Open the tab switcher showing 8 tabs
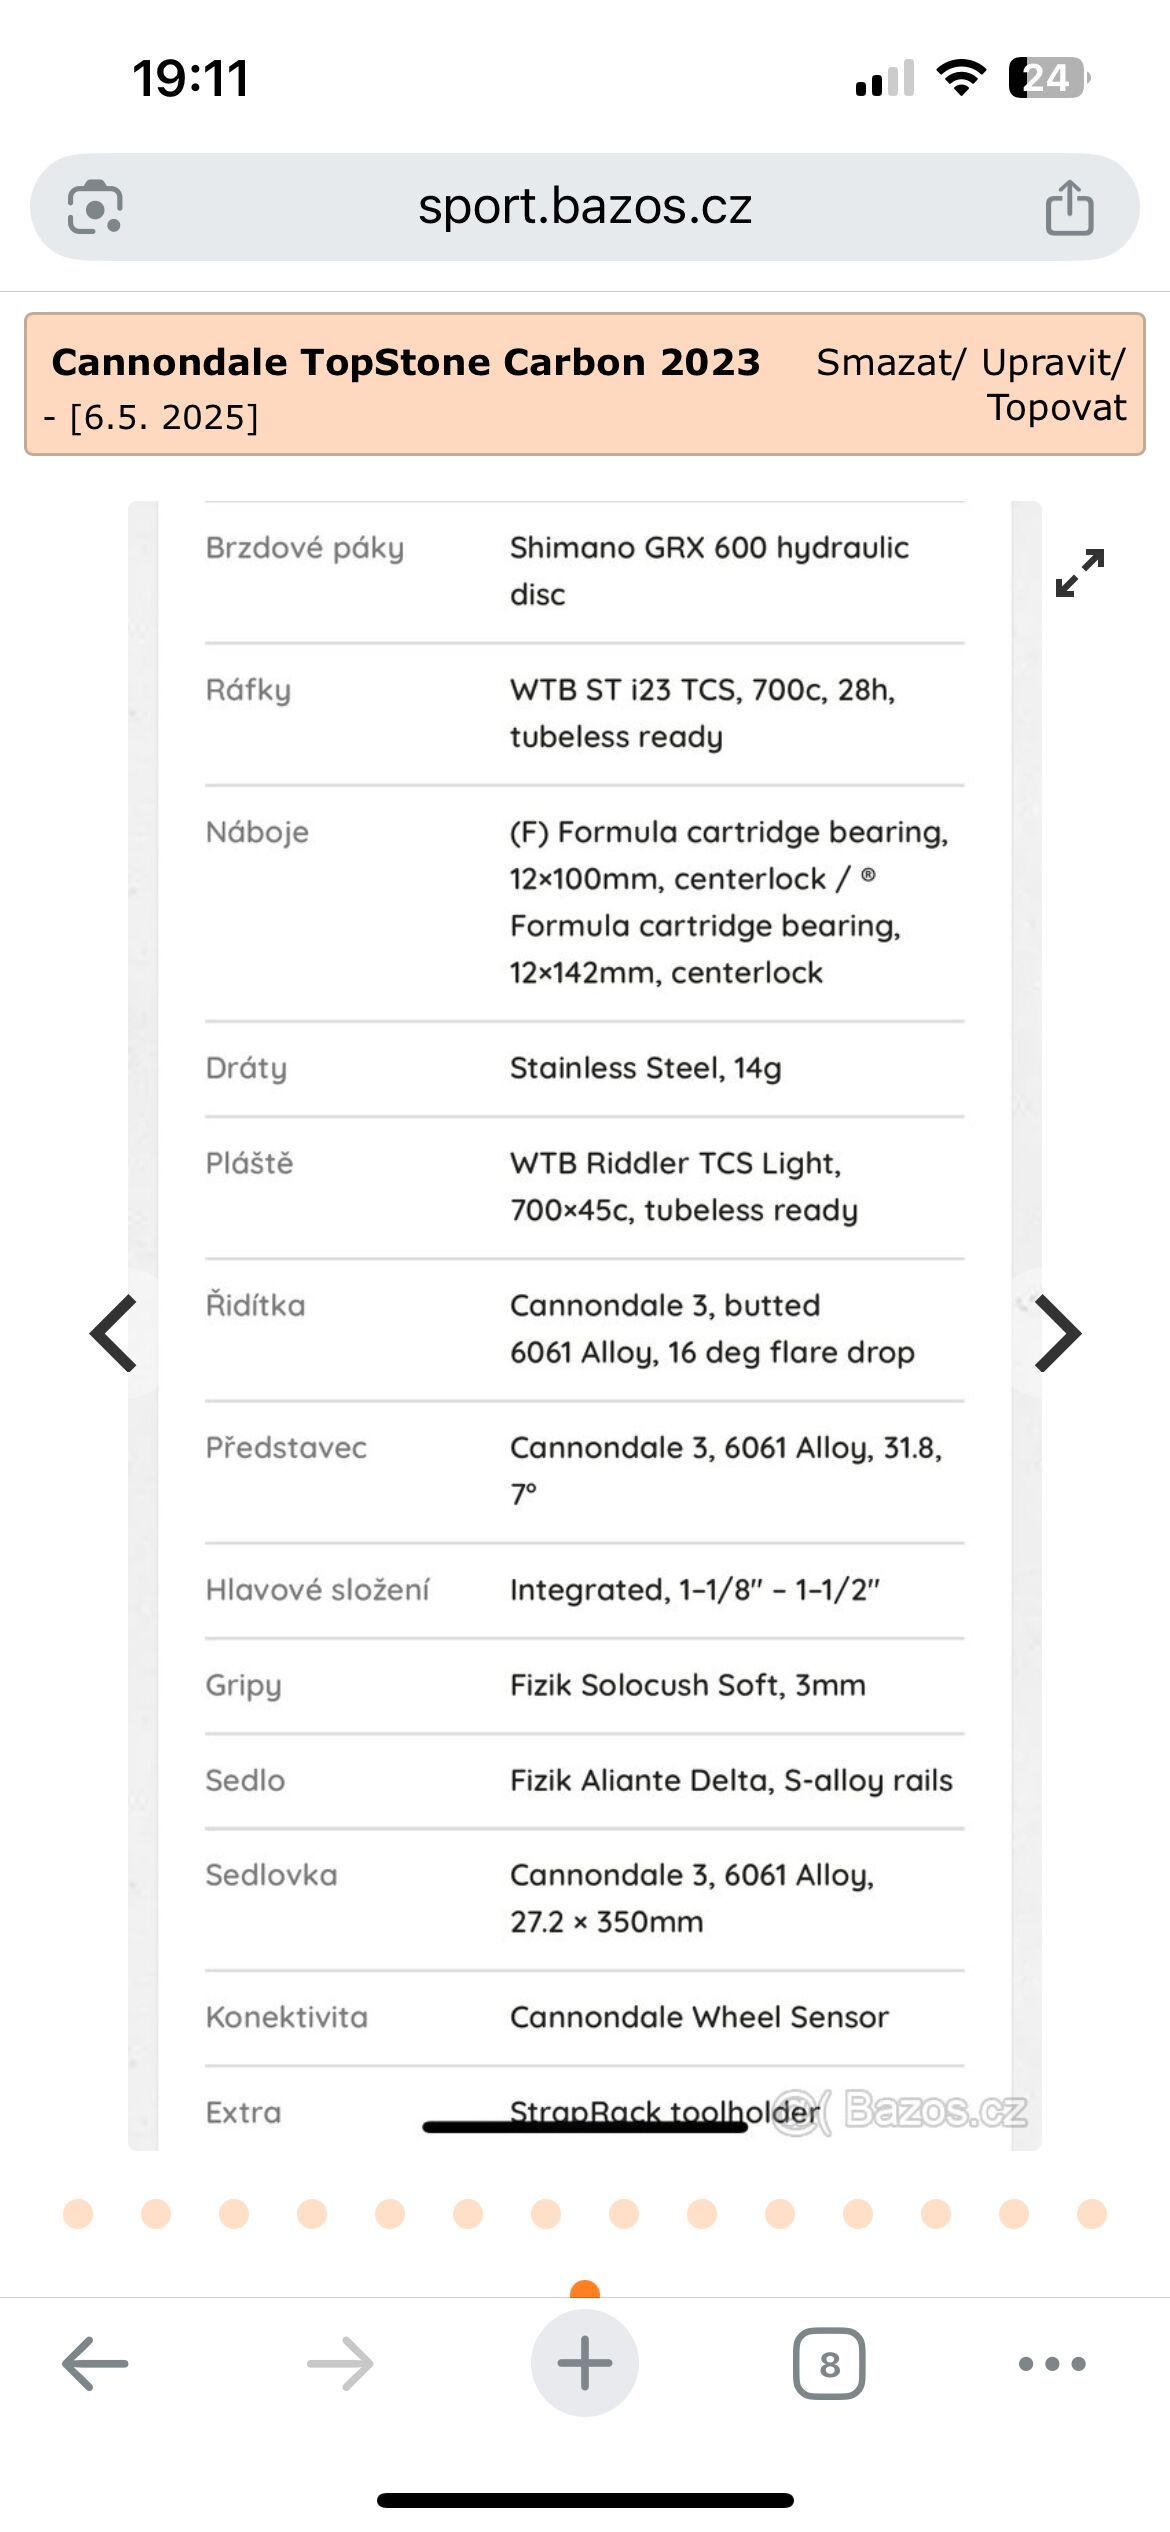 (x=829, y=2364)
